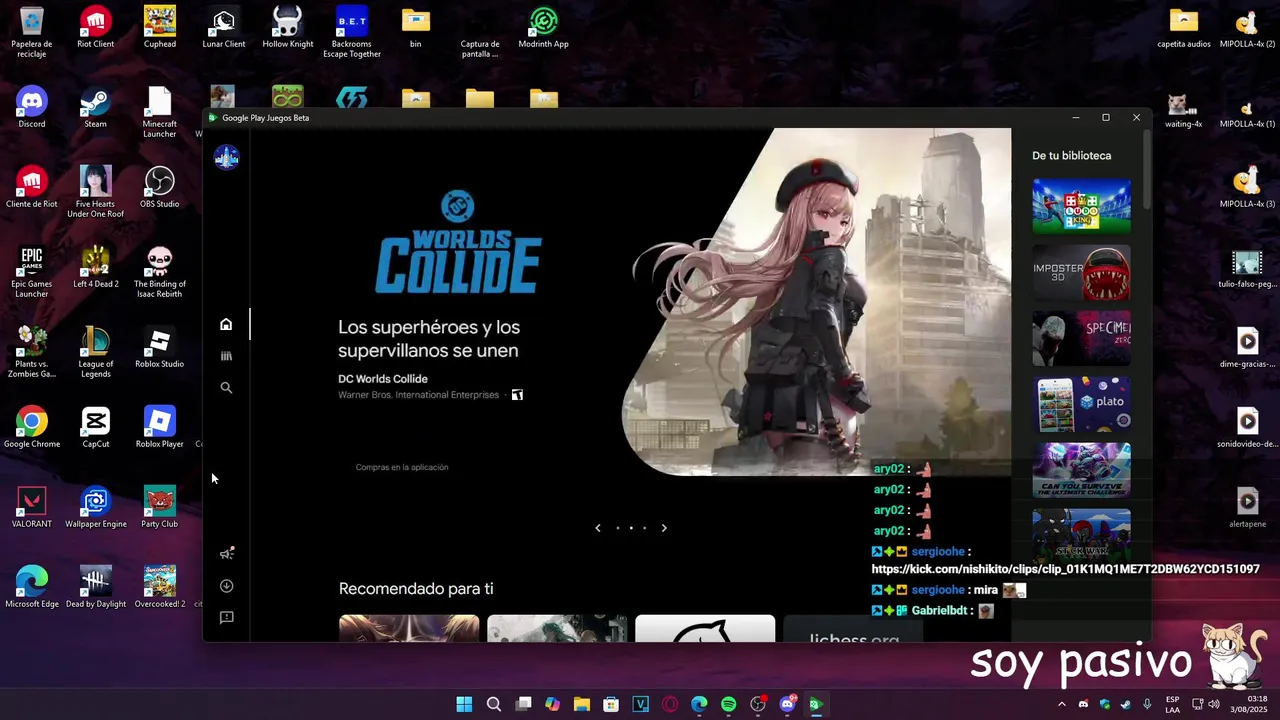This screenshot has height=720, width=1280.
Task: Open the first recommended game card
Action: coord(409,628)
